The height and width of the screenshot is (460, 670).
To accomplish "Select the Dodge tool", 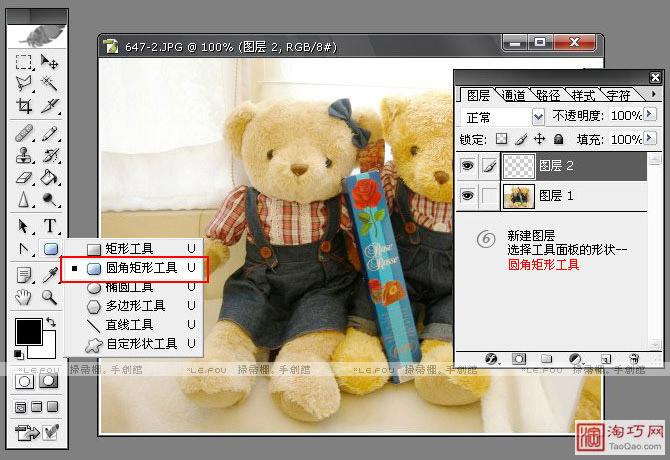I will pos(50,199).
